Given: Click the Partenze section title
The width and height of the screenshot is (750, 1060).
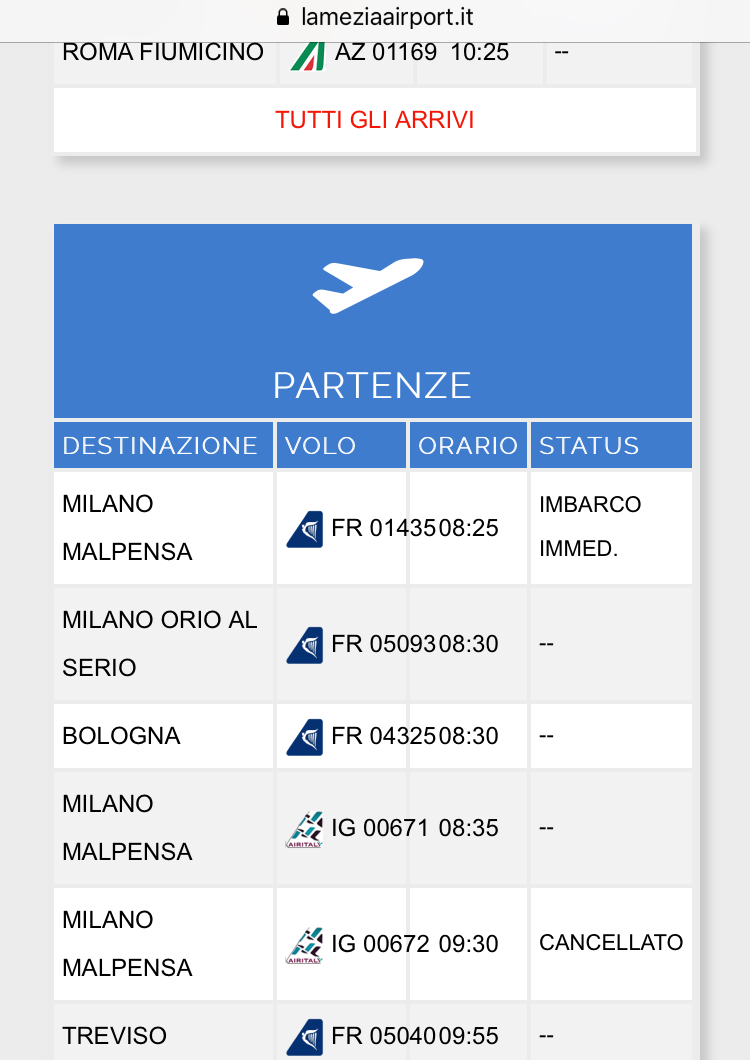Looking at the screenshot, I should [x=372, y=386].
